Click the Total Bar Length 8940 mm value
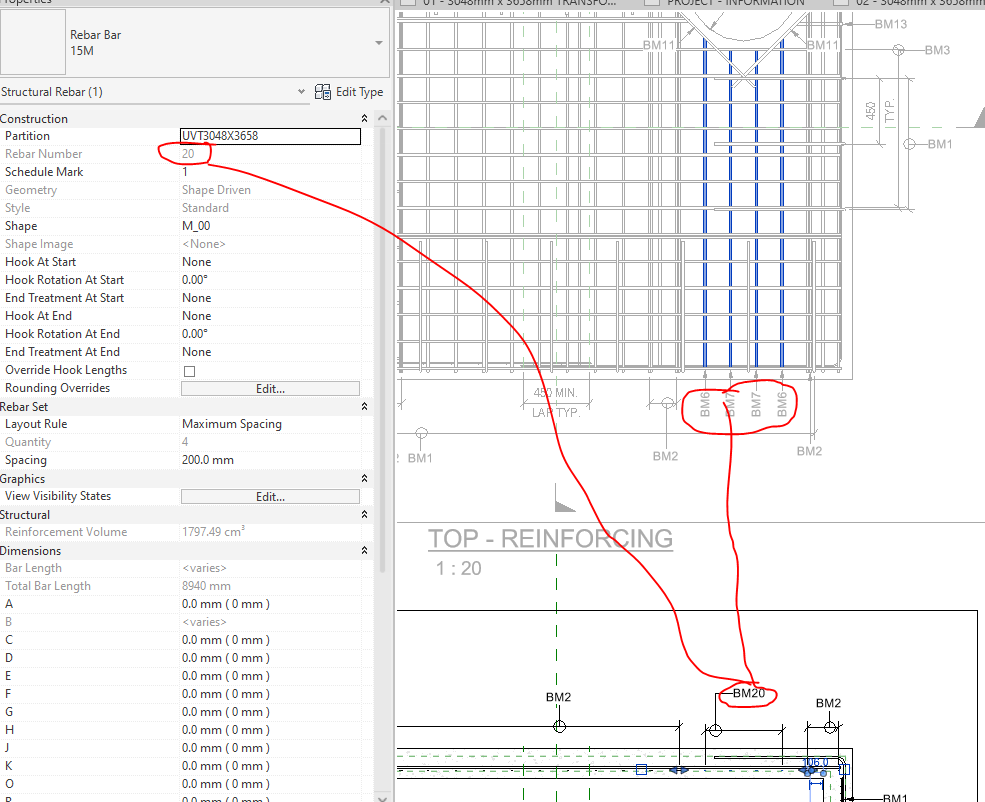The image size is (985, 802). (206, 586)
